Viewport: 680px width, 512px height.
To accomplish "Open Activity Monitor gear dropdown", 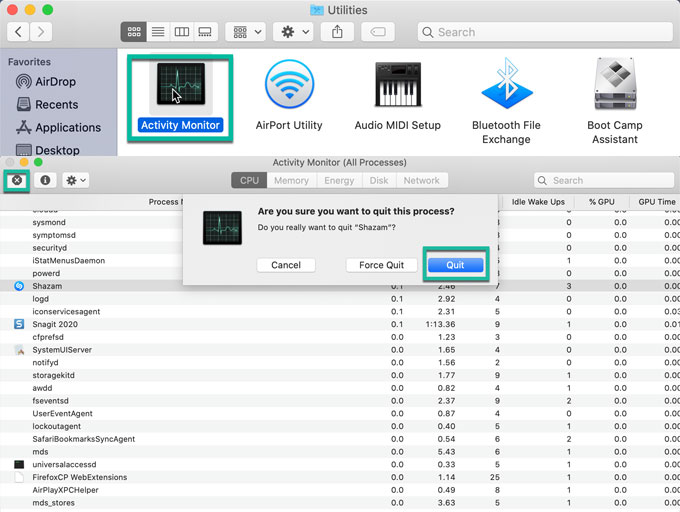I will pyautogui.click(x=75, y=180).
